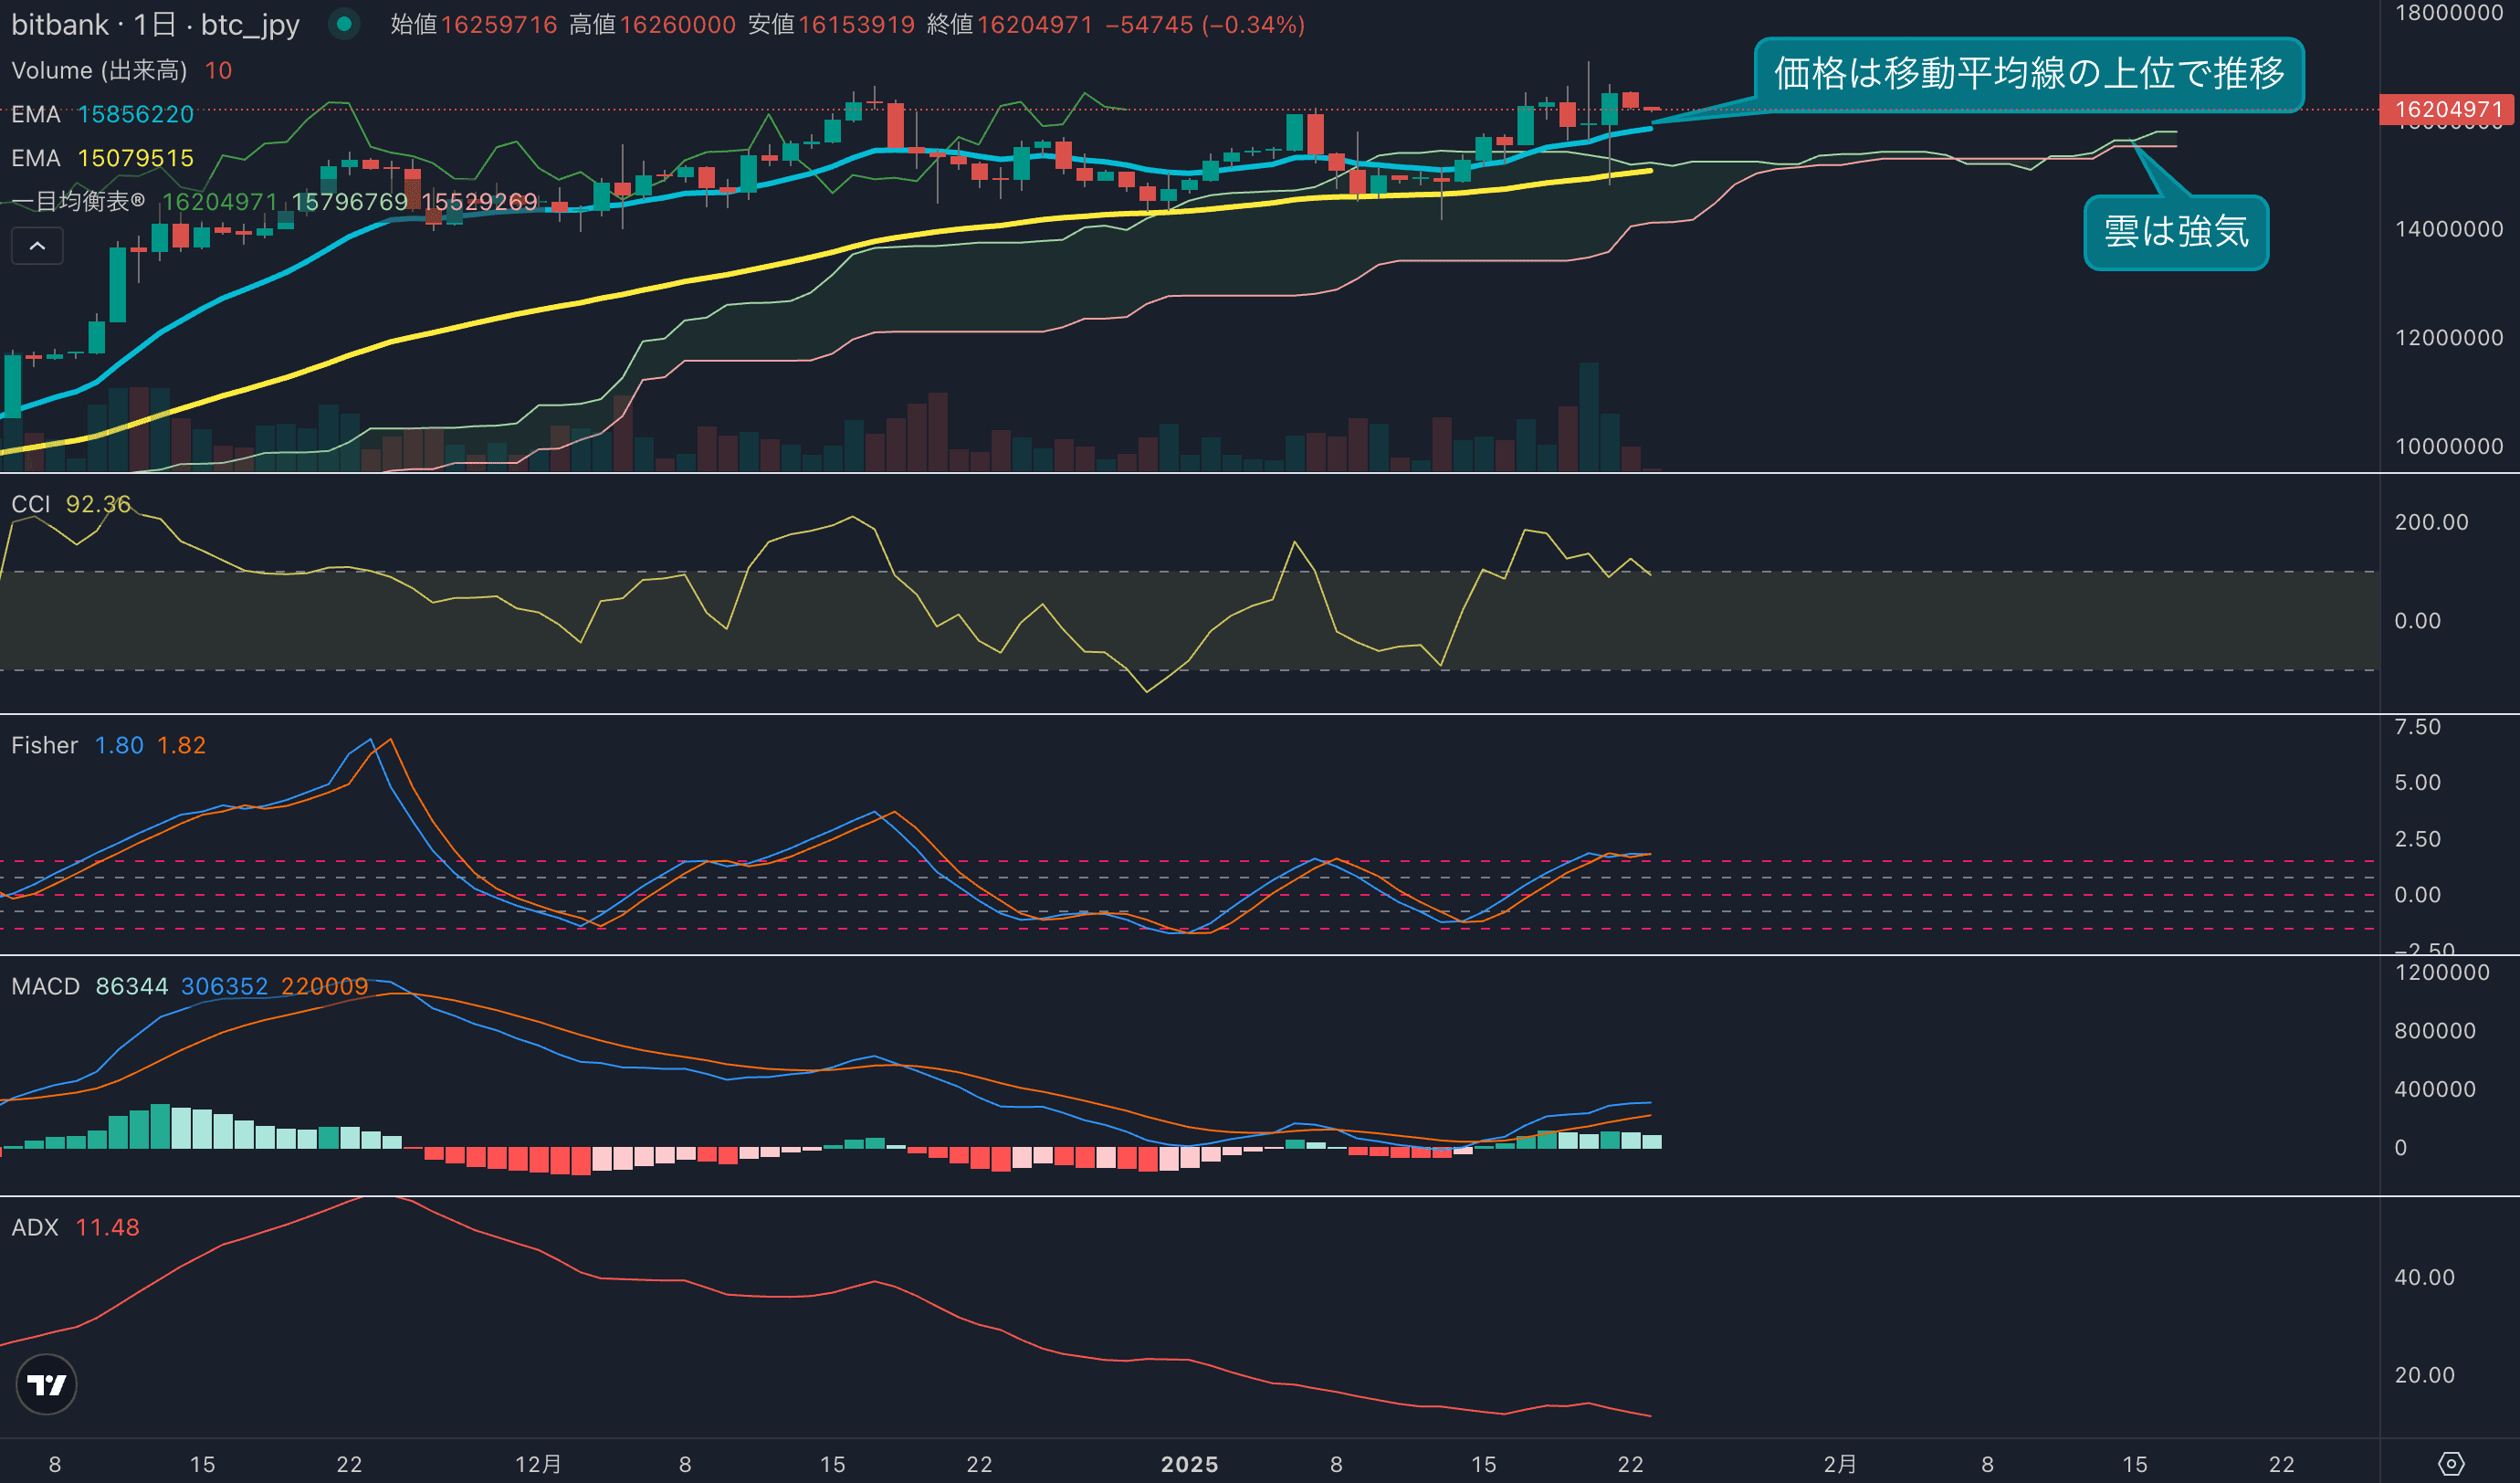The height and width of the screenshot is (1483, 2520).
Task: Select the yellow EMA 15079515 legend
Action: pyautogui.click(x=101, y=158)
